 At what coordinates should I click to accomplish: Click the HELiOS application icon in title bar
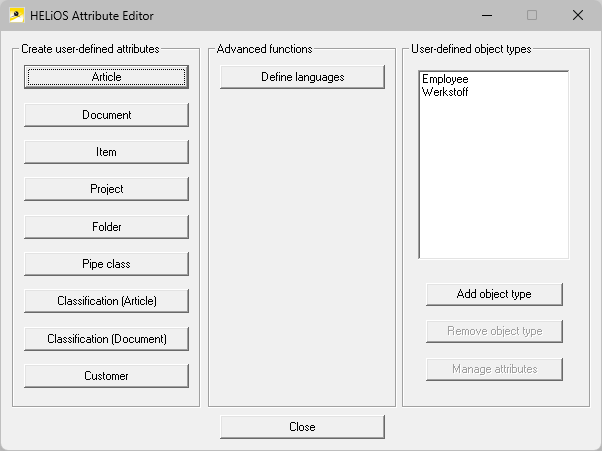click(x=17, y=15)
